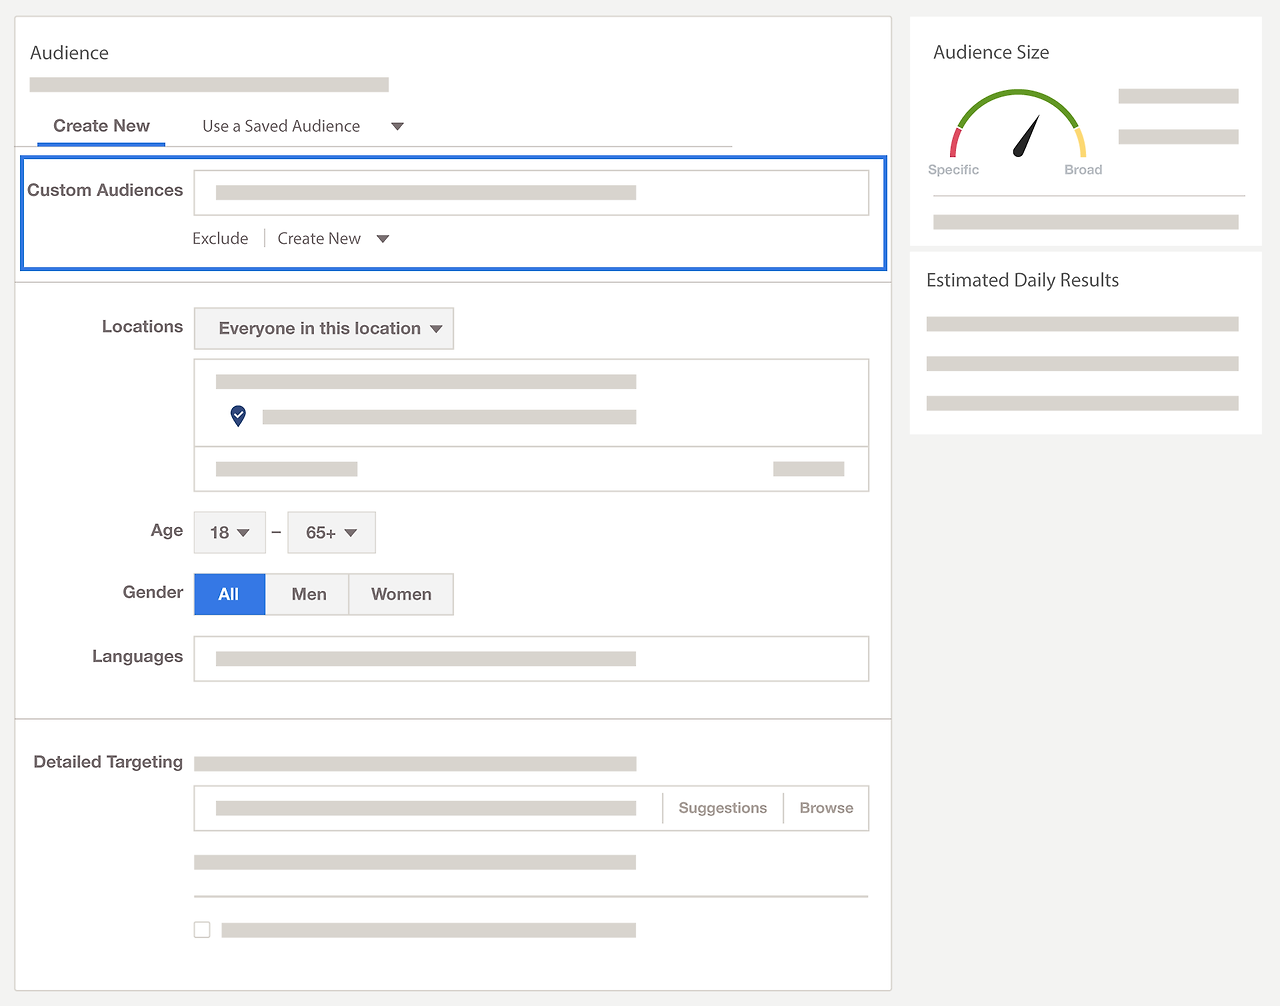Select Women gender option
The image size is (1280, 1006).
[x=401, y=594]
